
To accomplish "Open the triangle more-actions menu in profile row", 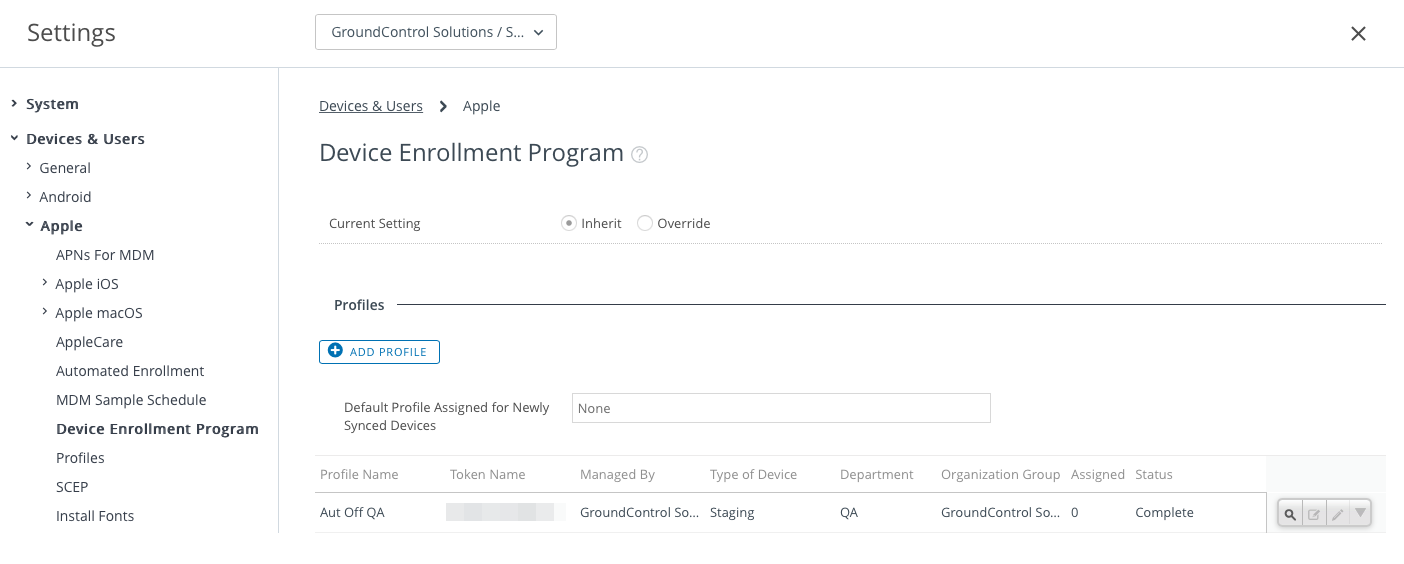I will (x=1359, y=513).
